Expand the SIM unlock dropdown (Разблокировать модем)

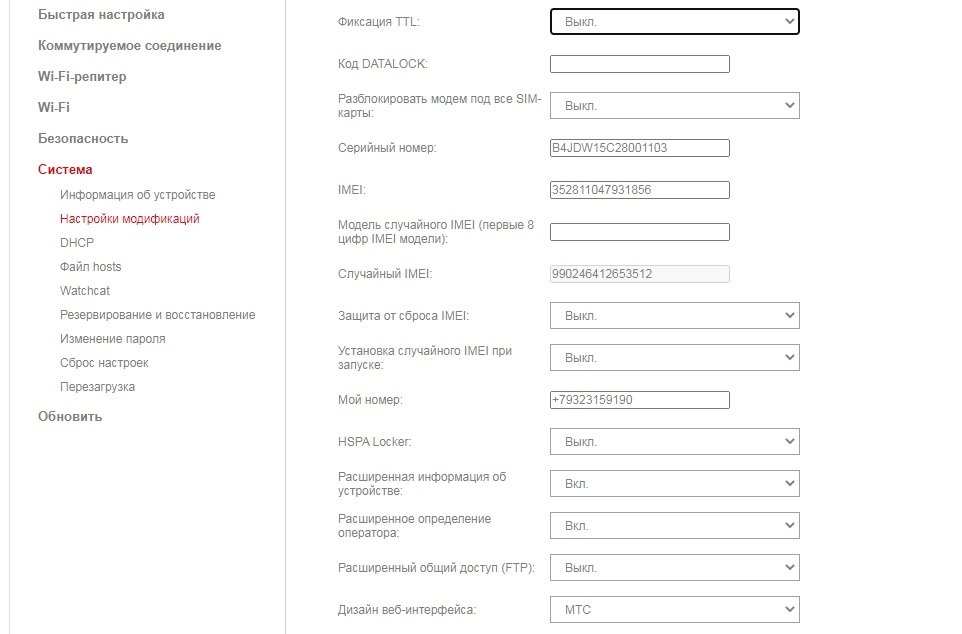(674, 106)
